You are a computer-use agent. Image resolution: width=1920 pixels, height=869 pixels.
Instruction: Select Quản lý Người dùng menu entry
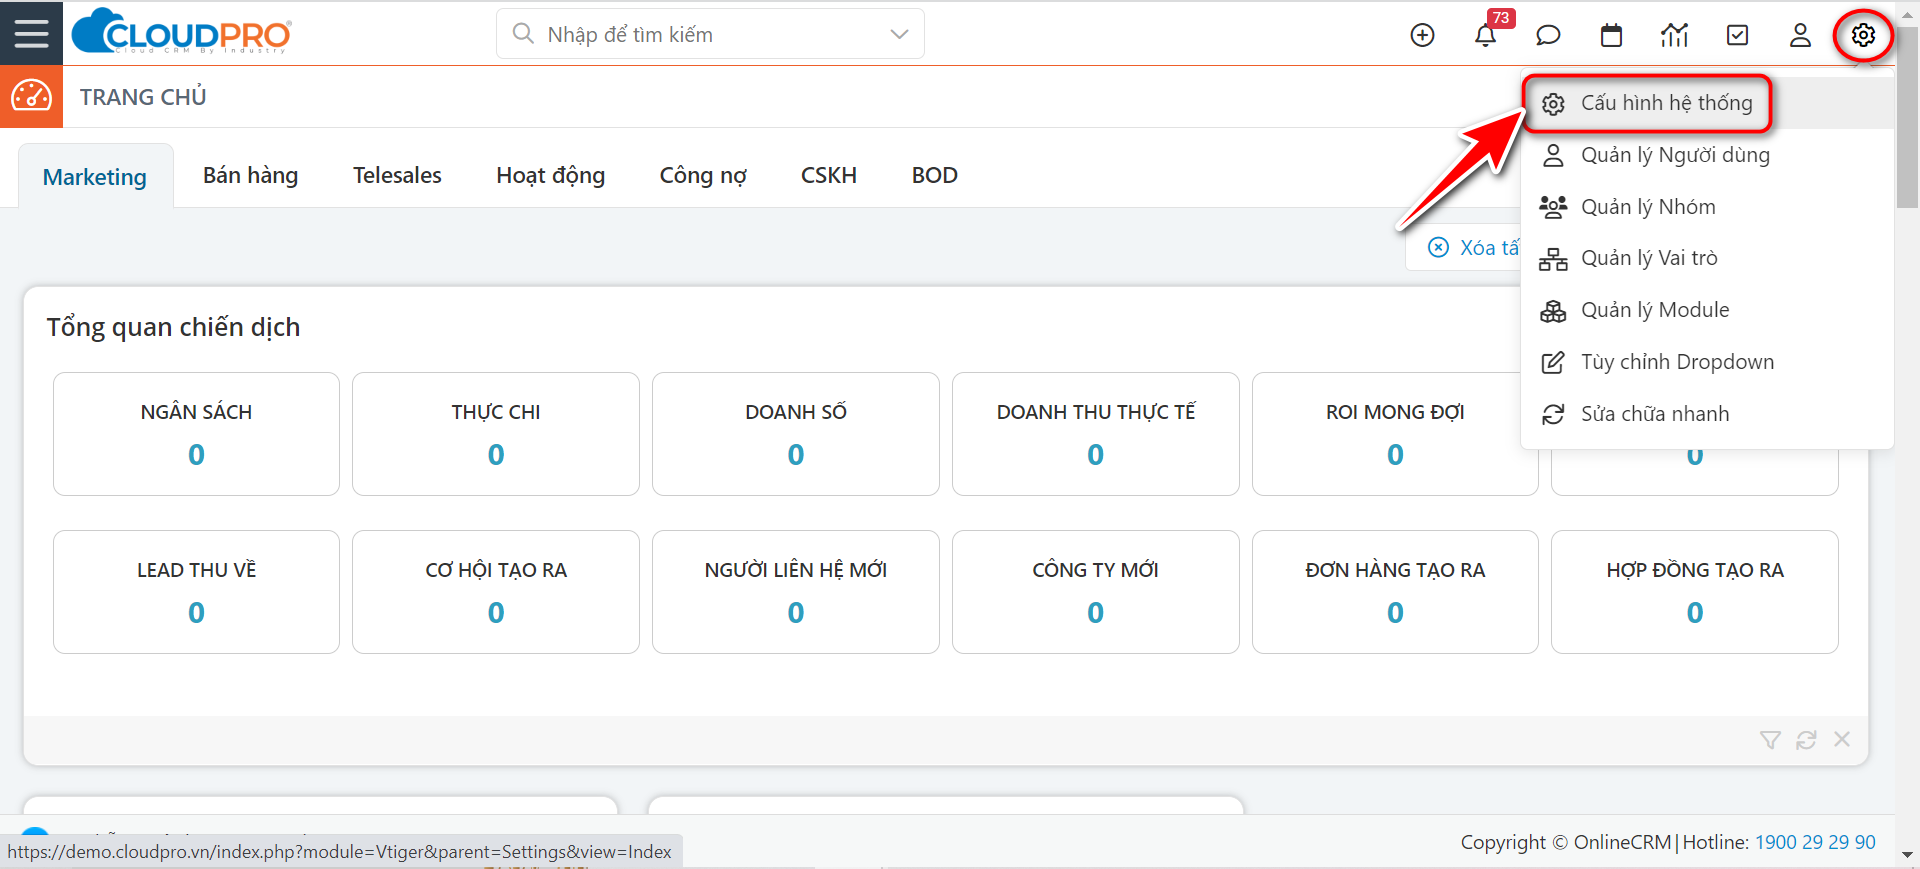[1707, 155]
